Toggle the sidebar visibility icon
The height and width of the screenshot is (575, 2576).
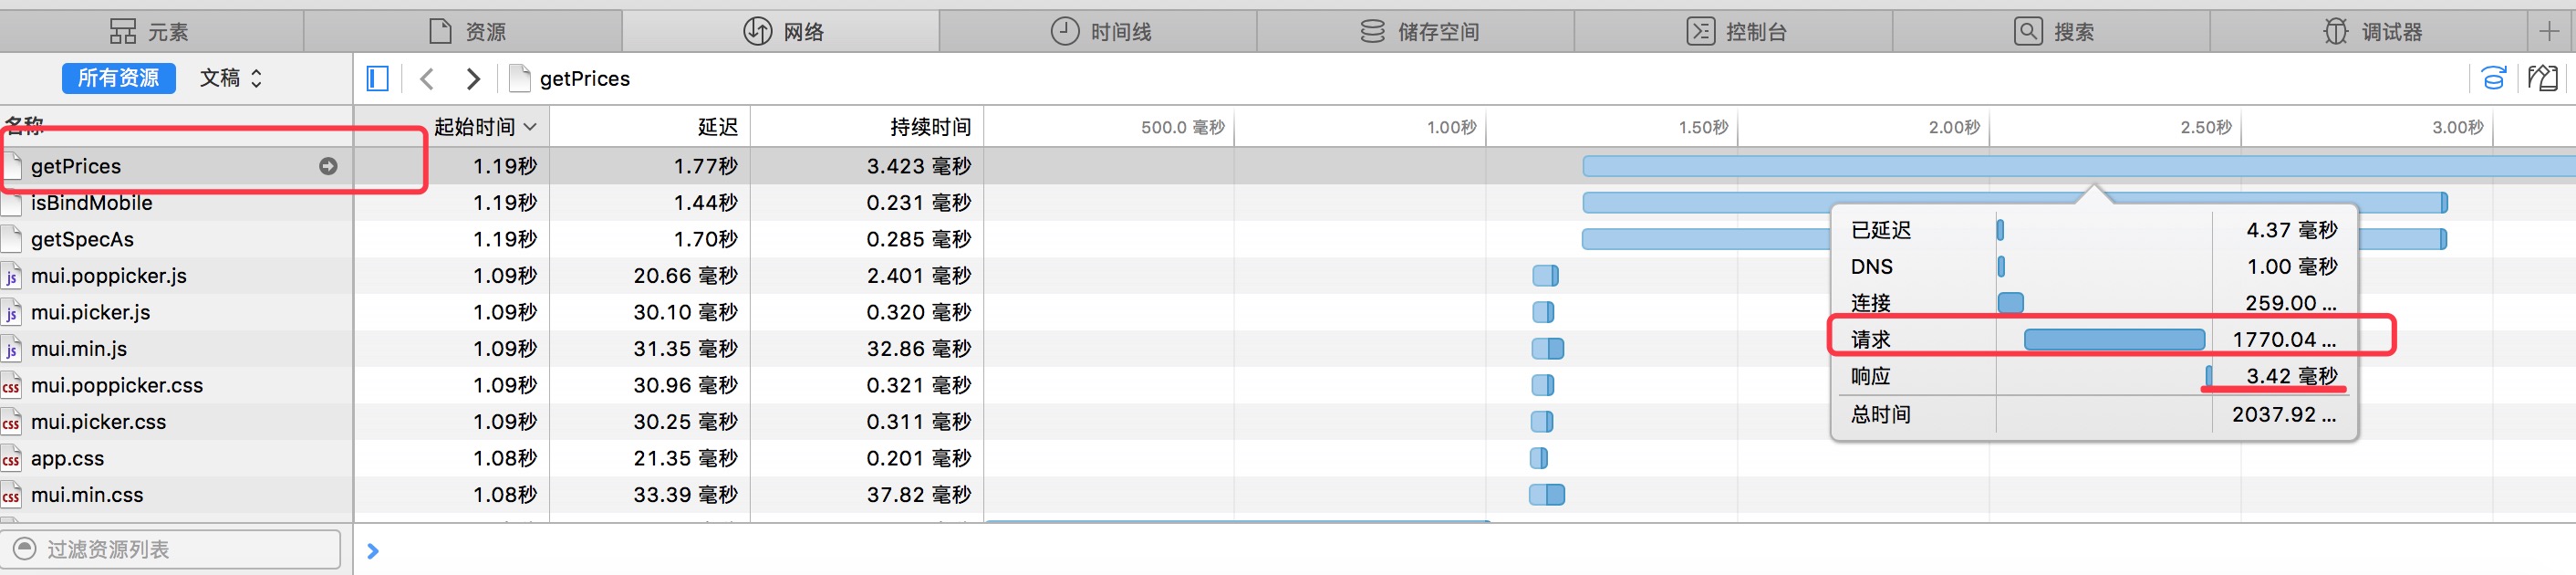point(377,78)
